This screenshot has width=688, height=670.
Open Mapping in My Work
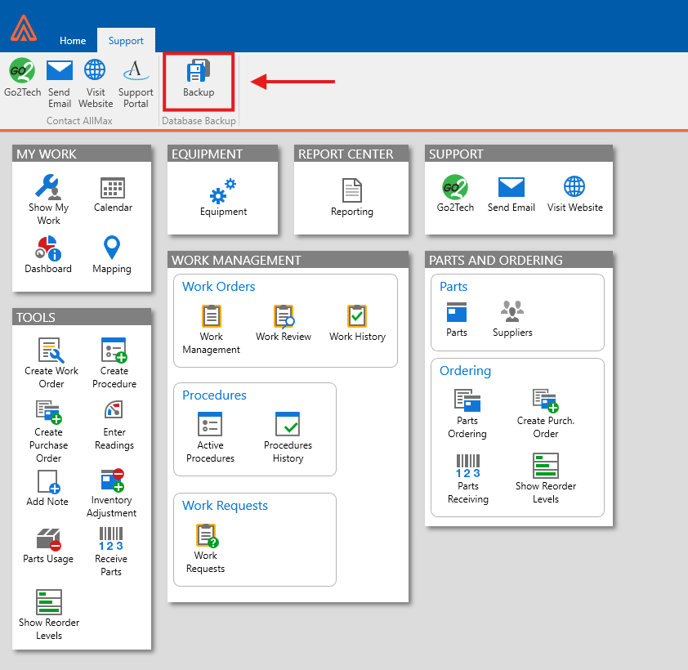[111, 254]
